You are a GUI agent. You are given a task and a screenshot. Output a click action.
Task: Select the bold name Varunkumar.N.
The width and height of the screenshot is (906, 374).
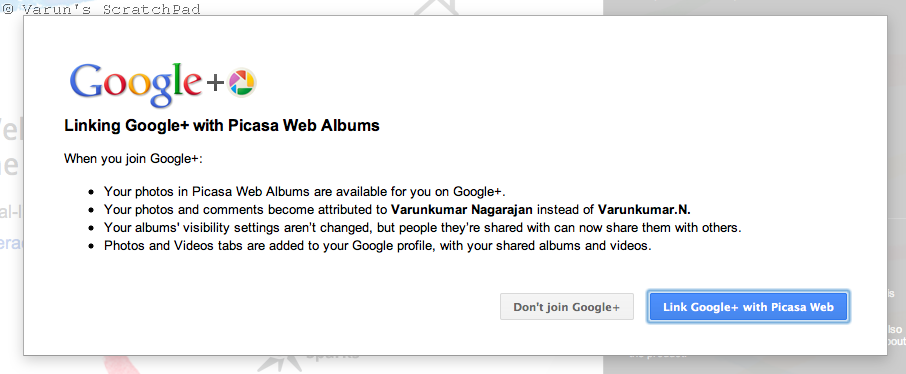tap(644, 209)
